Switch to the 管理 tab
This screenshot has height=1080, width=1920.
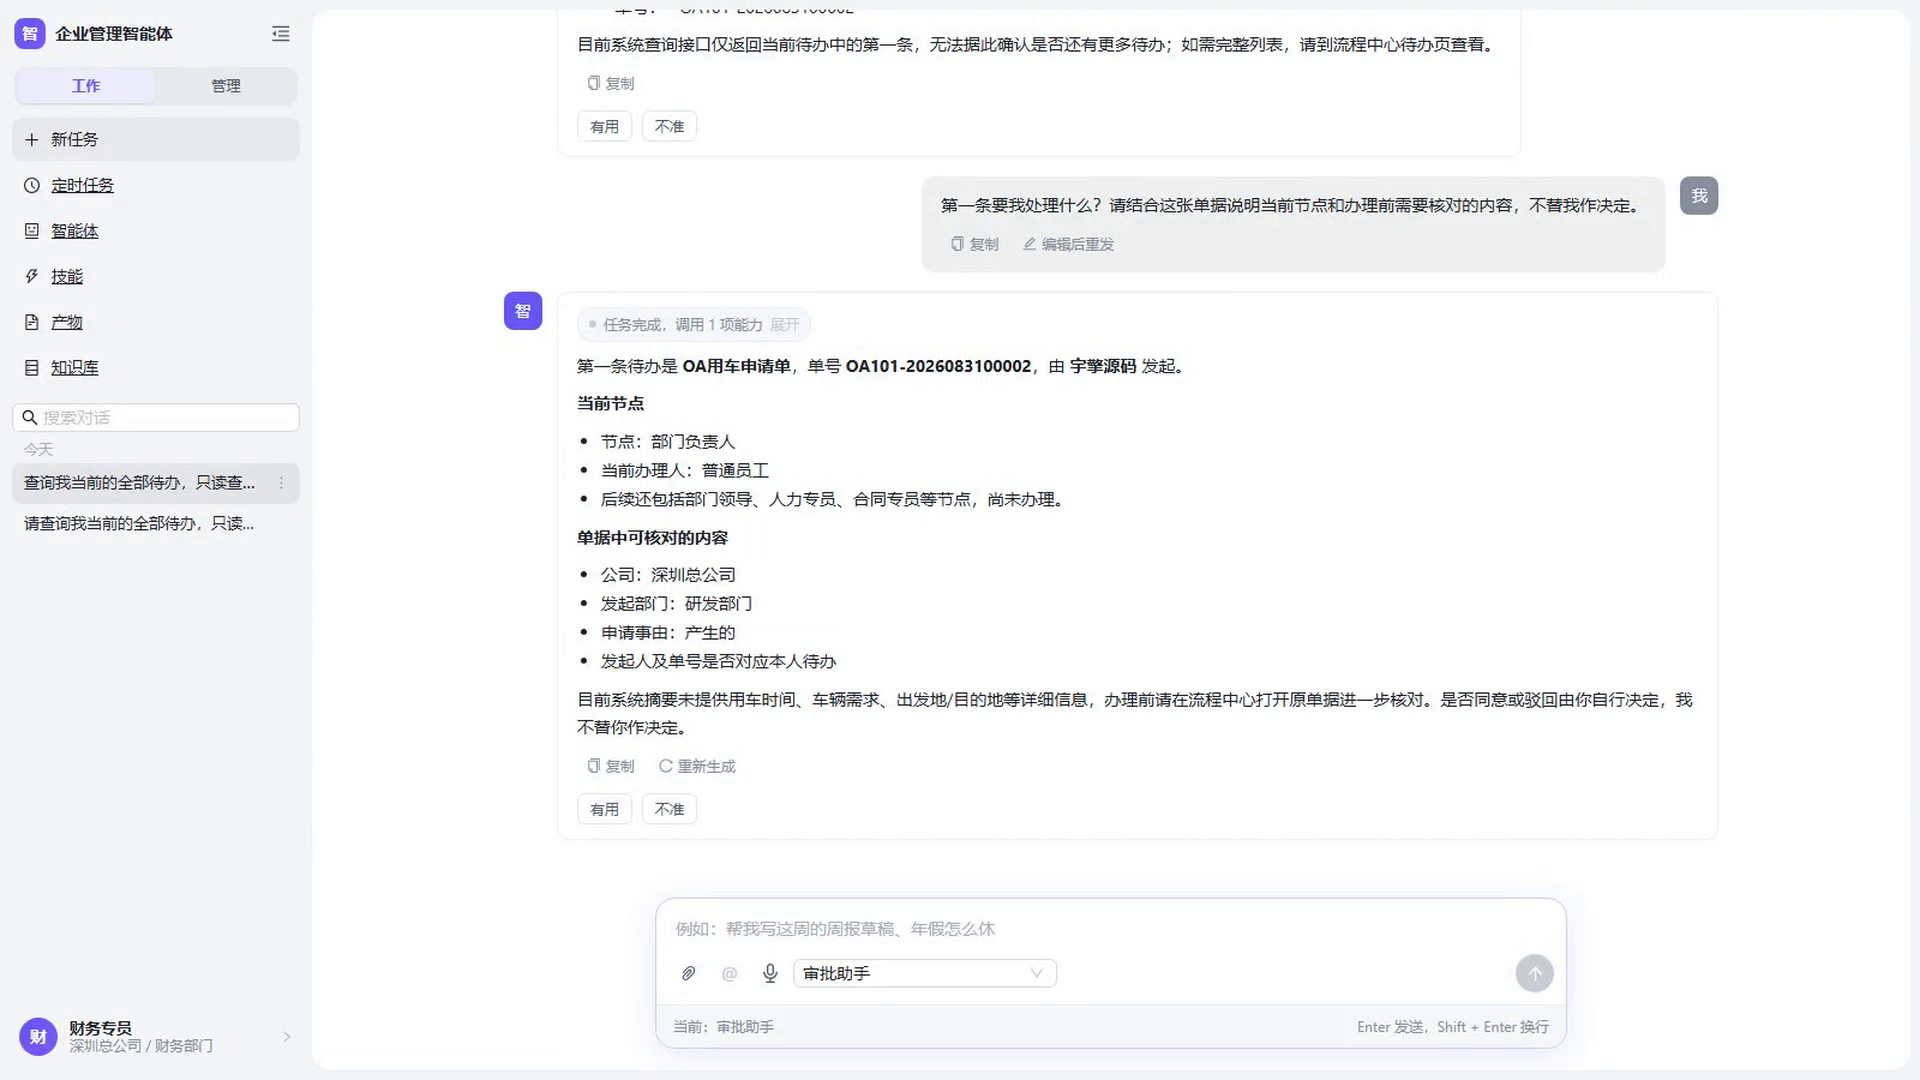pos(226,86)
